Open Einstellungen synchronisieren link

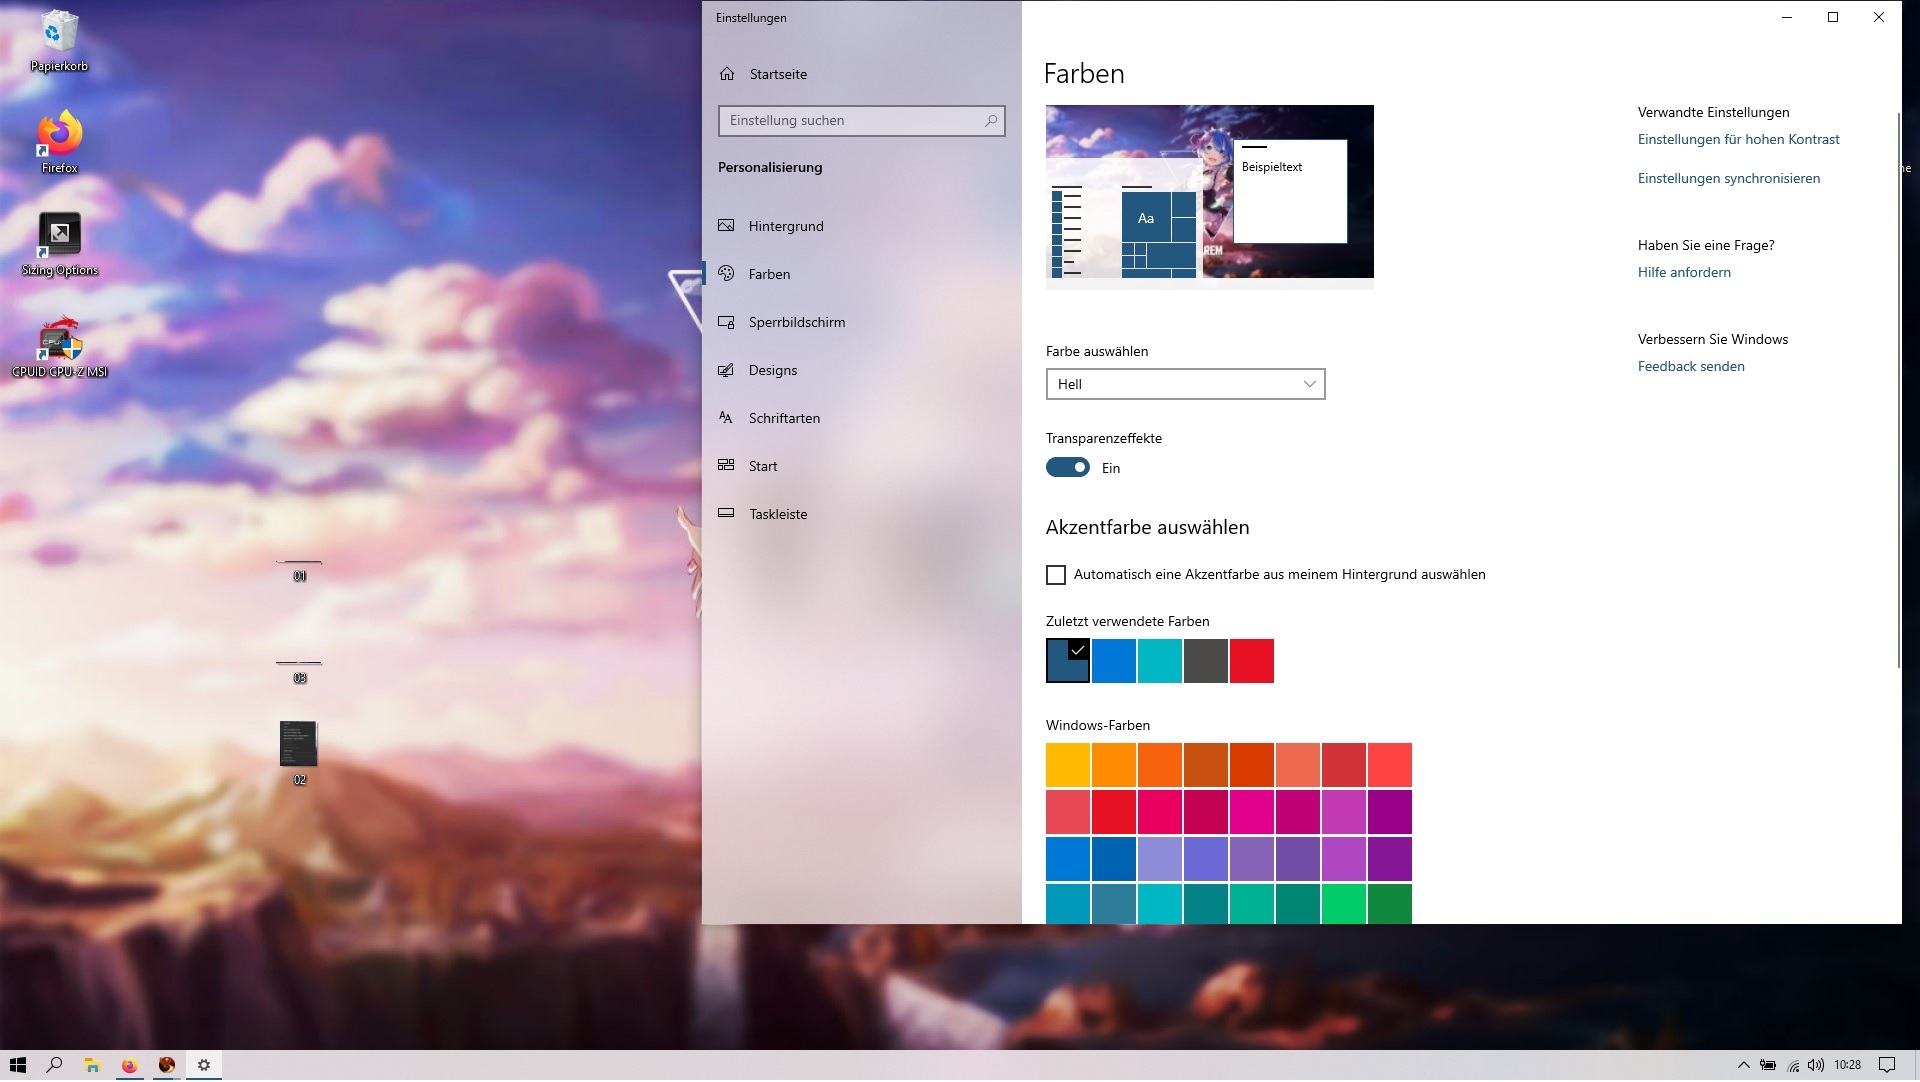point(1728,178)
